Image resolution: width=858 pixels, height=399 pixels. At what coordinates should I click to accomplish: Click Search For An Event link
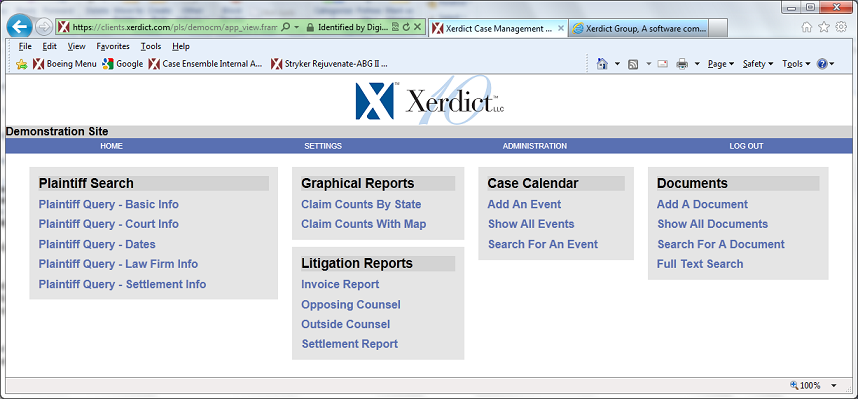click(x=543, y=244)
